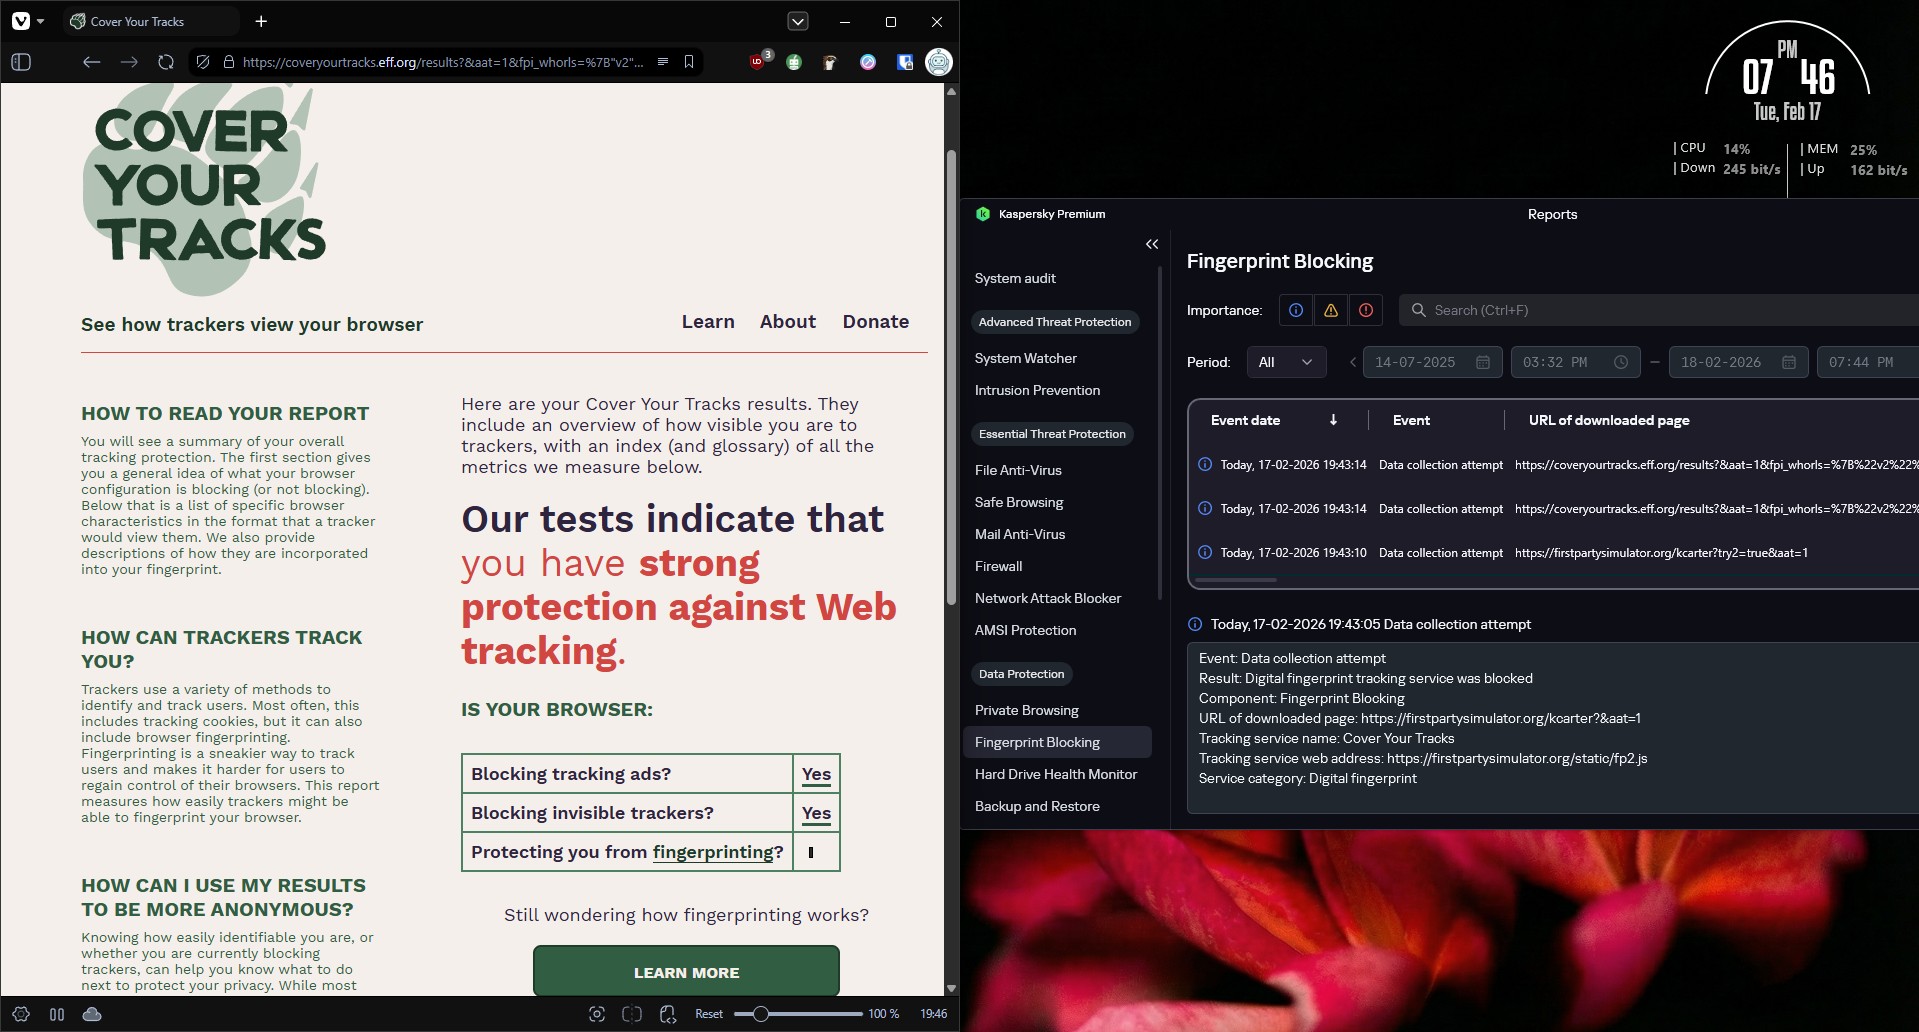The width and height of the screenshot is (1919, 1032).
Task: Click the tracker blocker shield icon
Action: click(203, 62)
